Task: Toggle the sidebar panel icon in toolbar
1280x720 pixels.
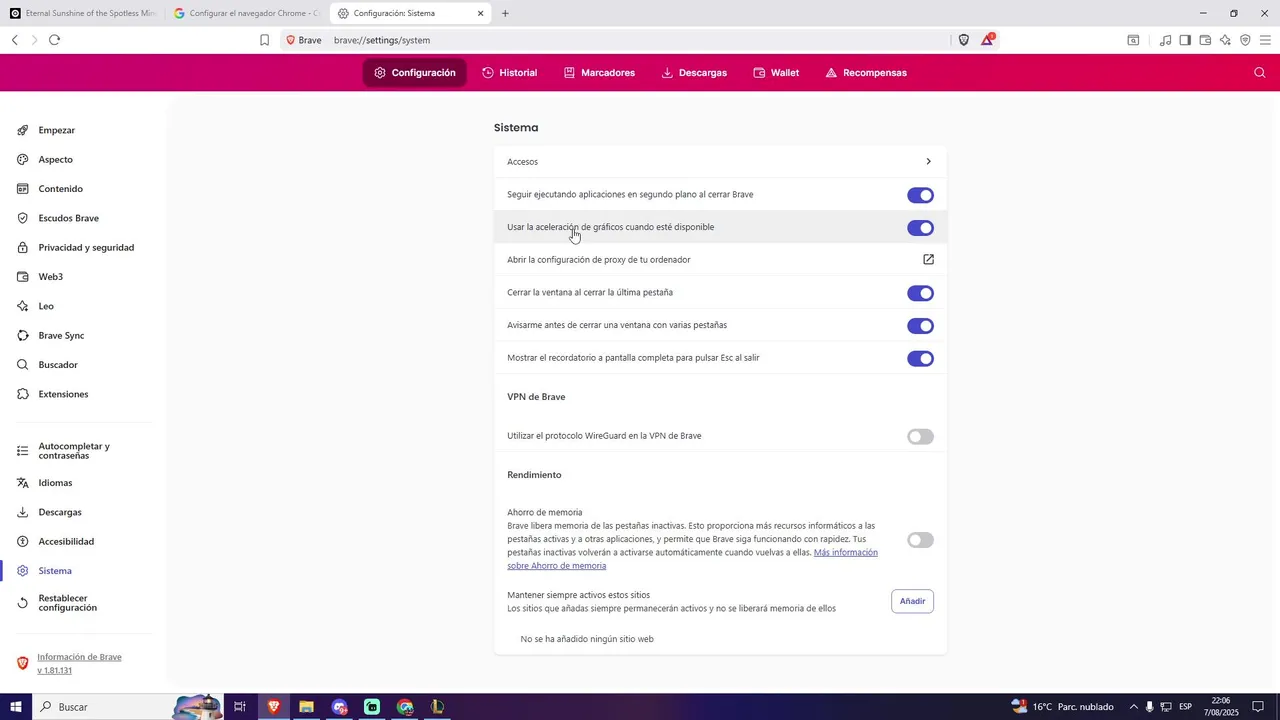Action: point(1185,40)
